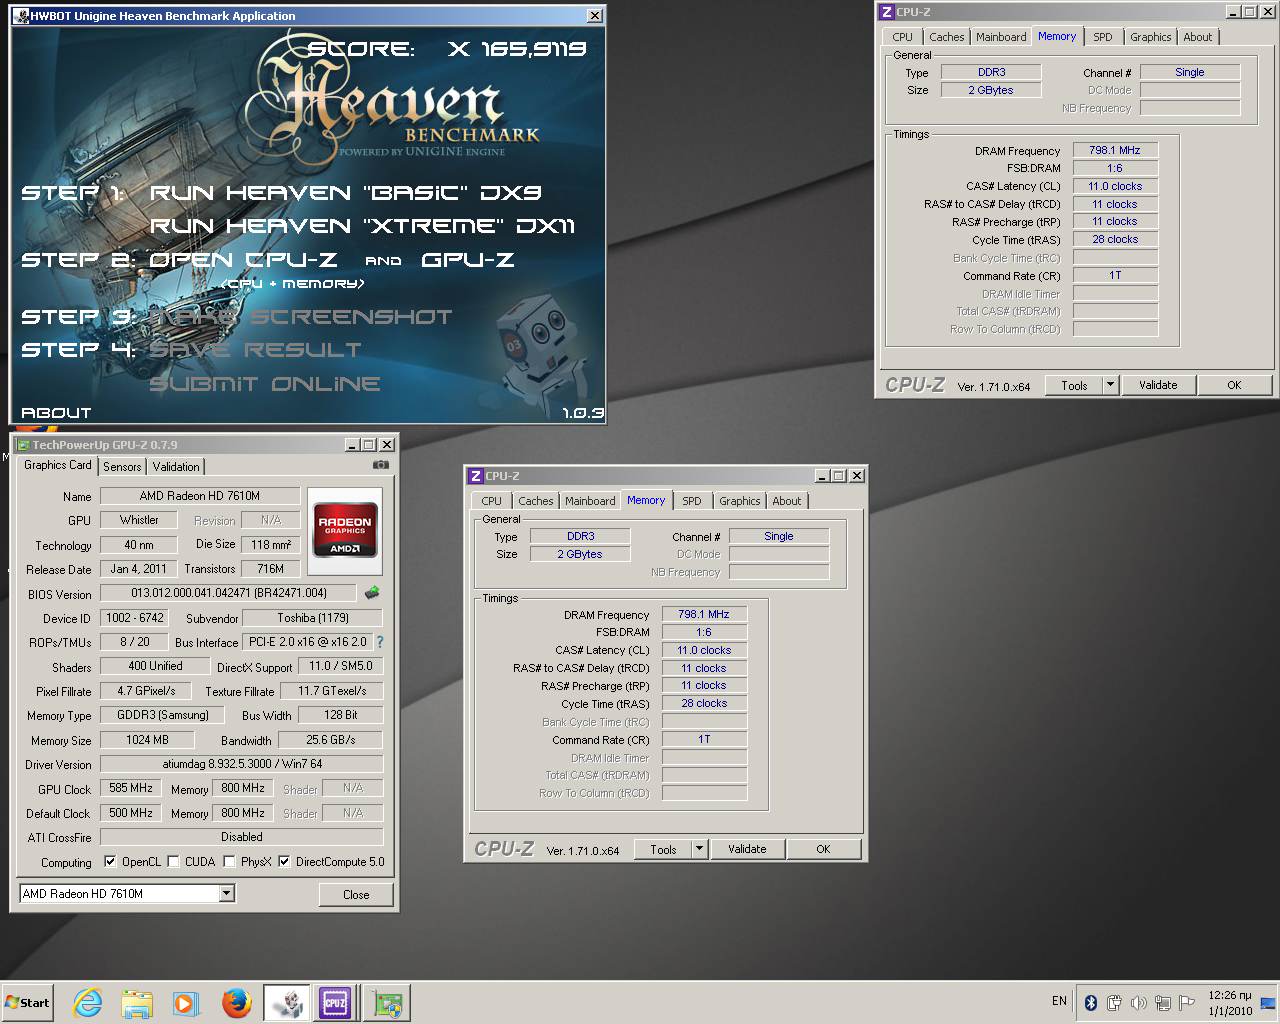Click the network tray icon
The width and height of the screenshot is (1280, 1024).
pos(1163,1002)
